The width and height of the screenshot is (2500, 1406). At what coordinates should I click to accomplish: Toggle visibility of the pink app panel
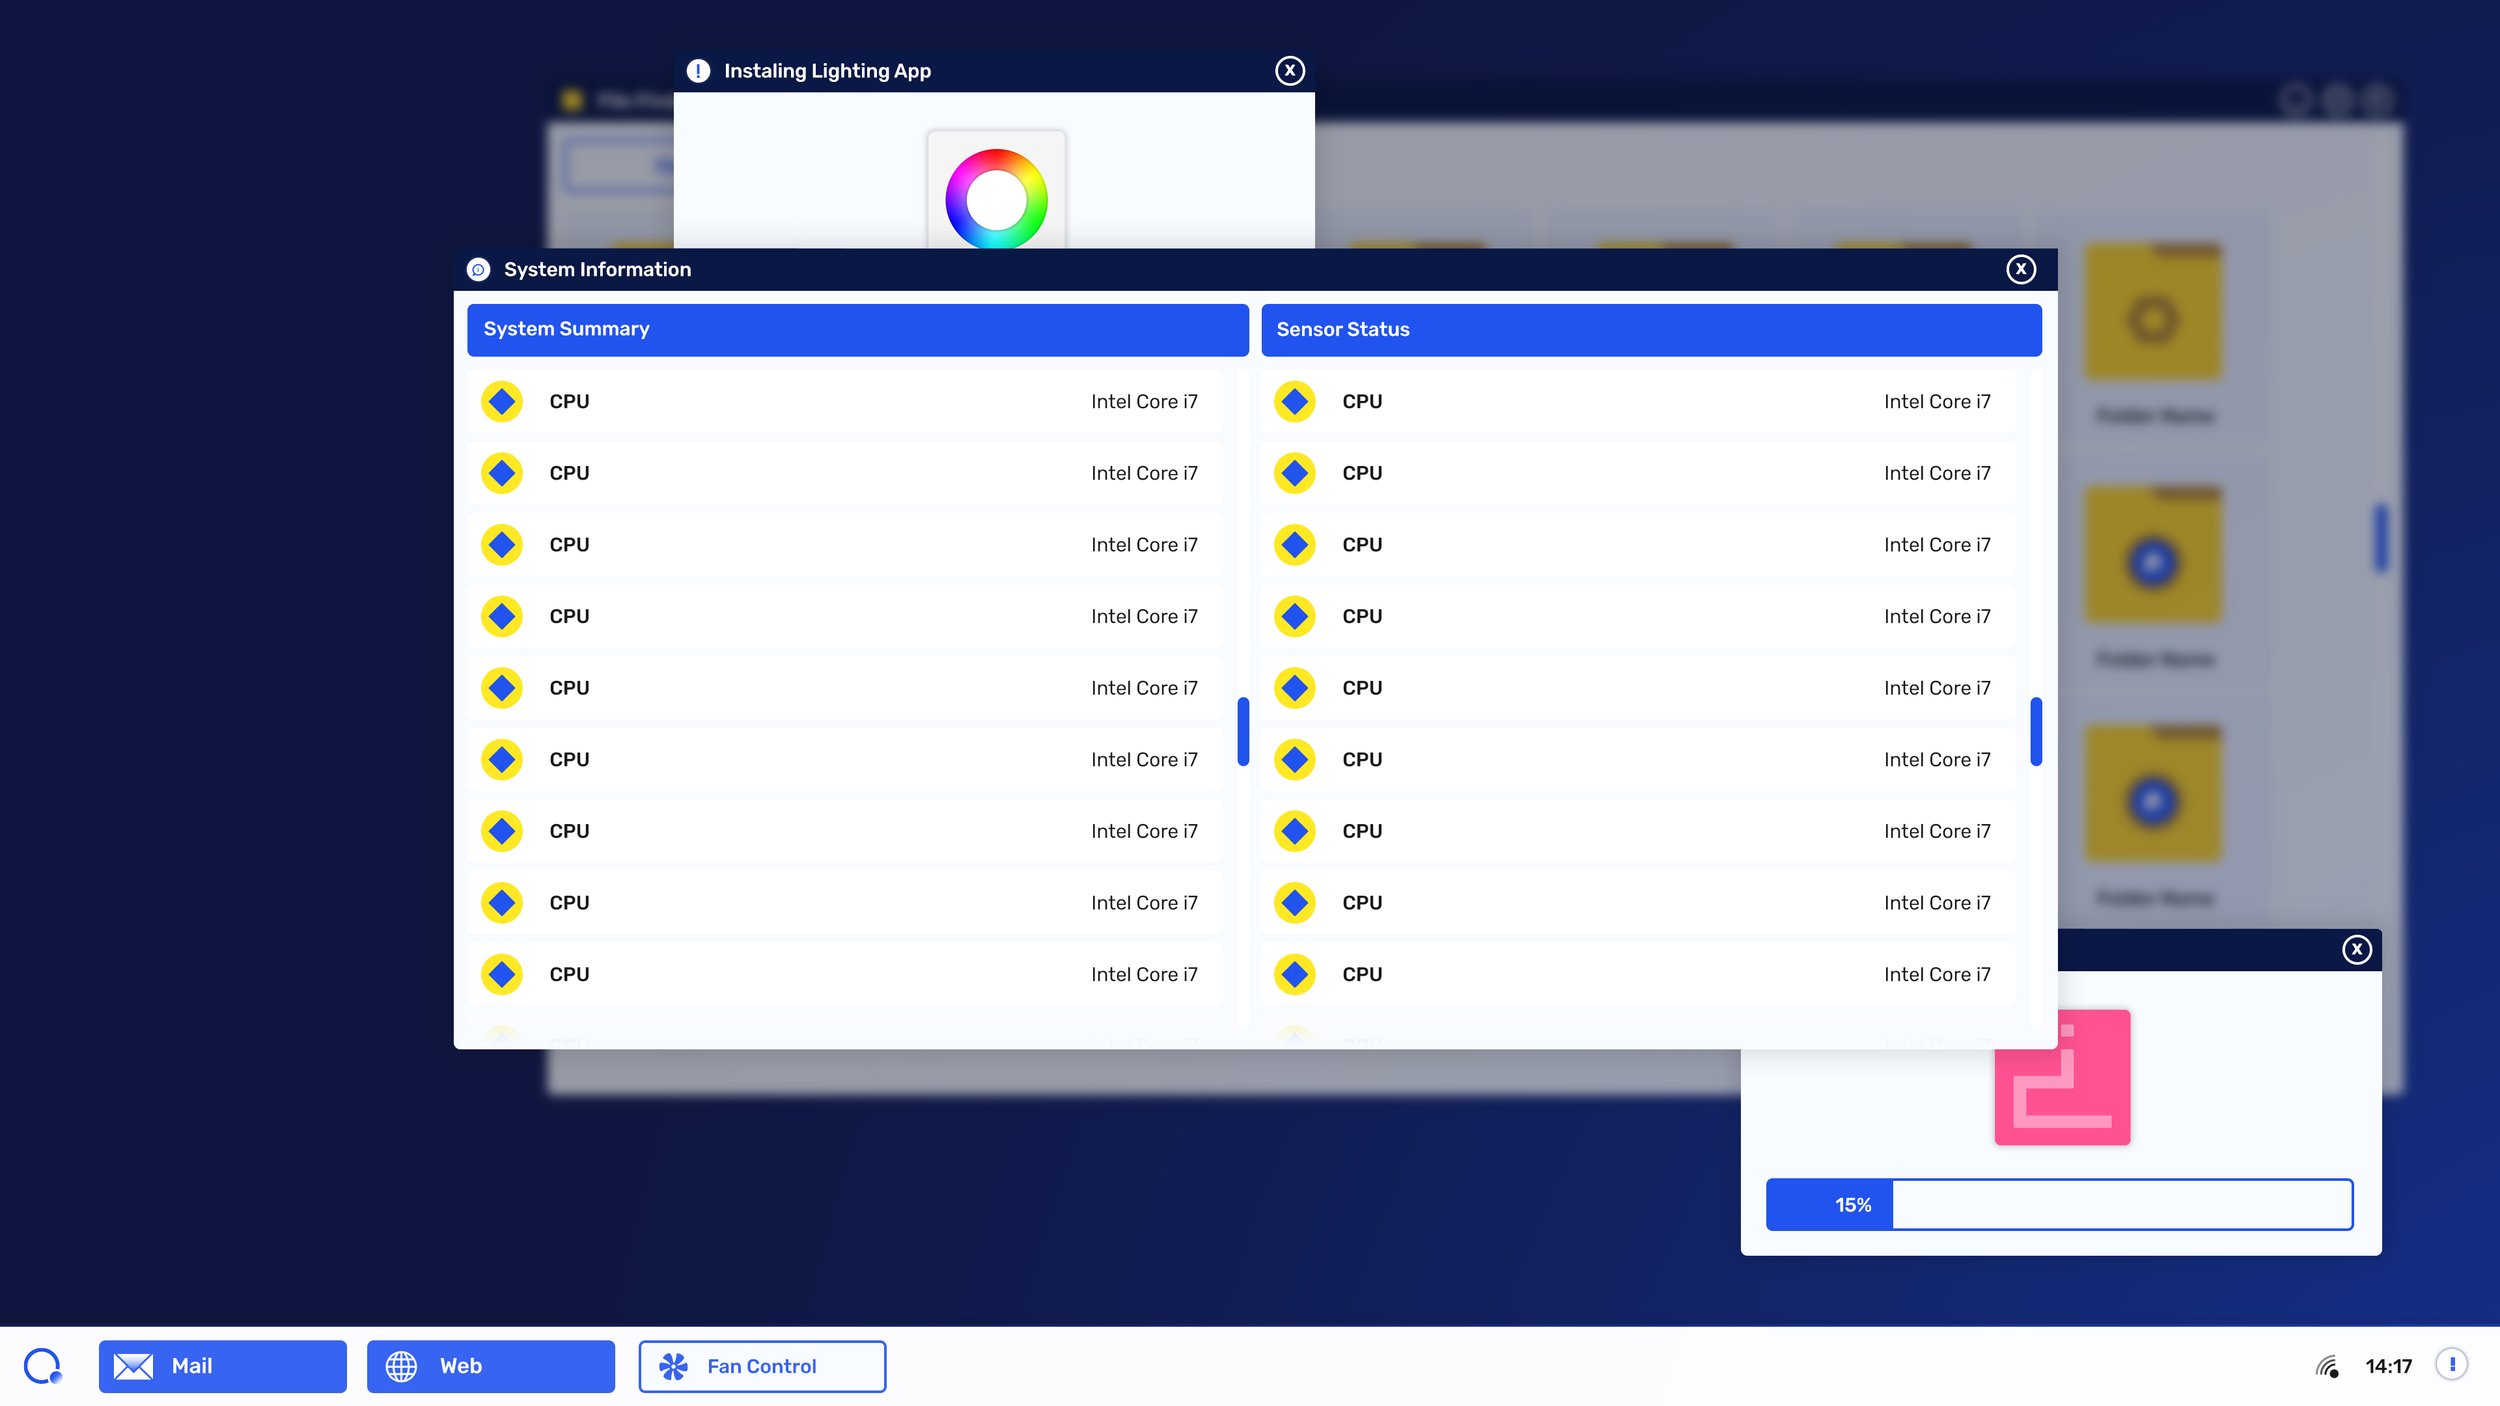2357,949
